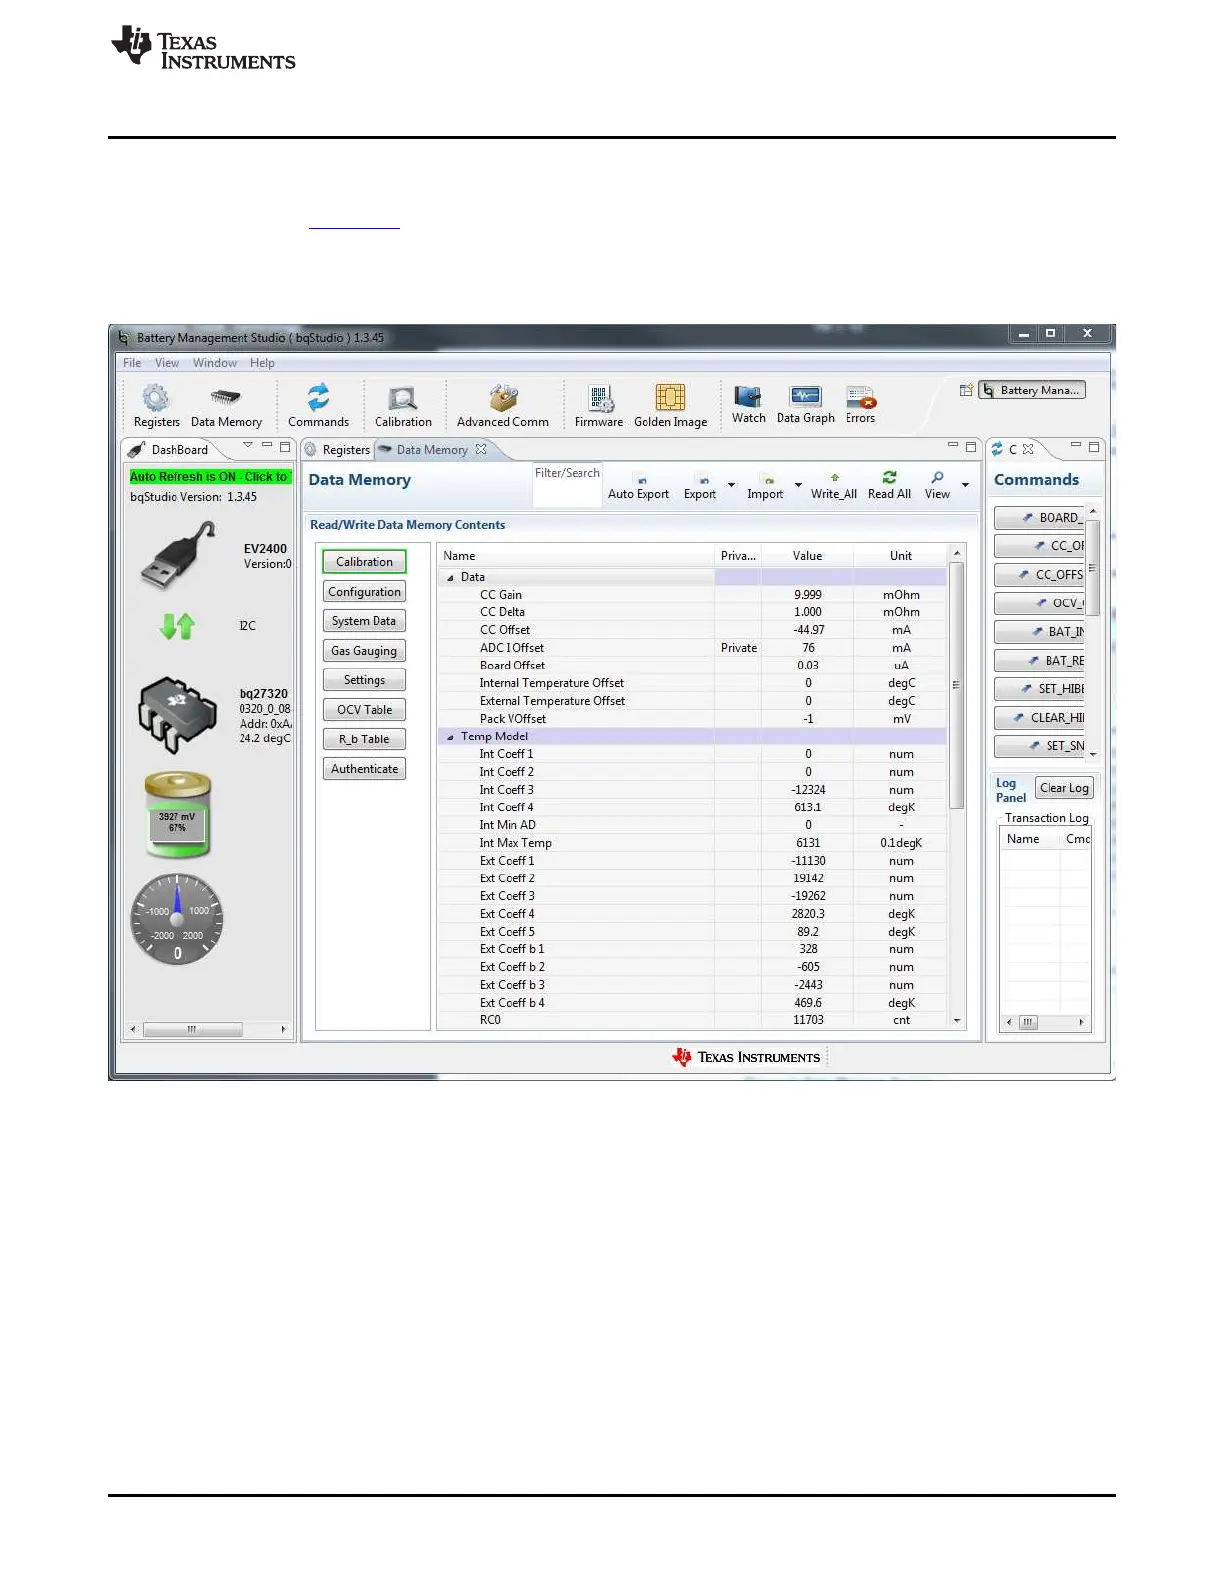Image resolution: width=1224 pixels, height=1584 pixels.
Task: Click the Export icon
Action: [704, 480]
